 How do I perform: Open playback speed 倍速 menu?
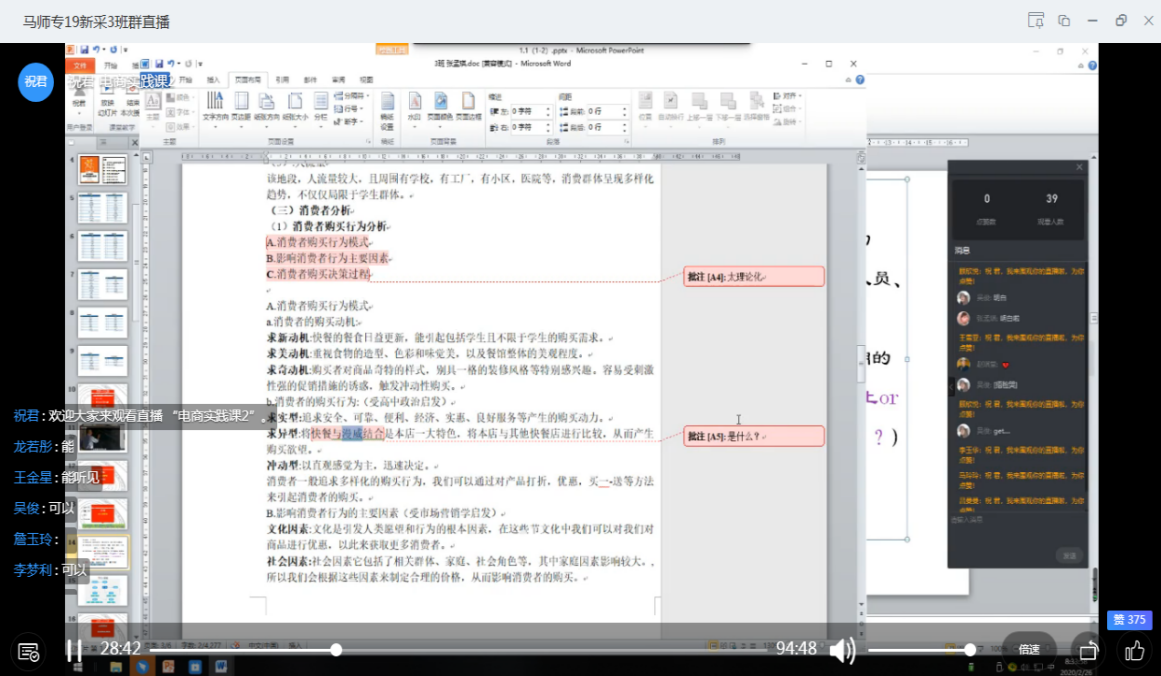coord(1029,650)
